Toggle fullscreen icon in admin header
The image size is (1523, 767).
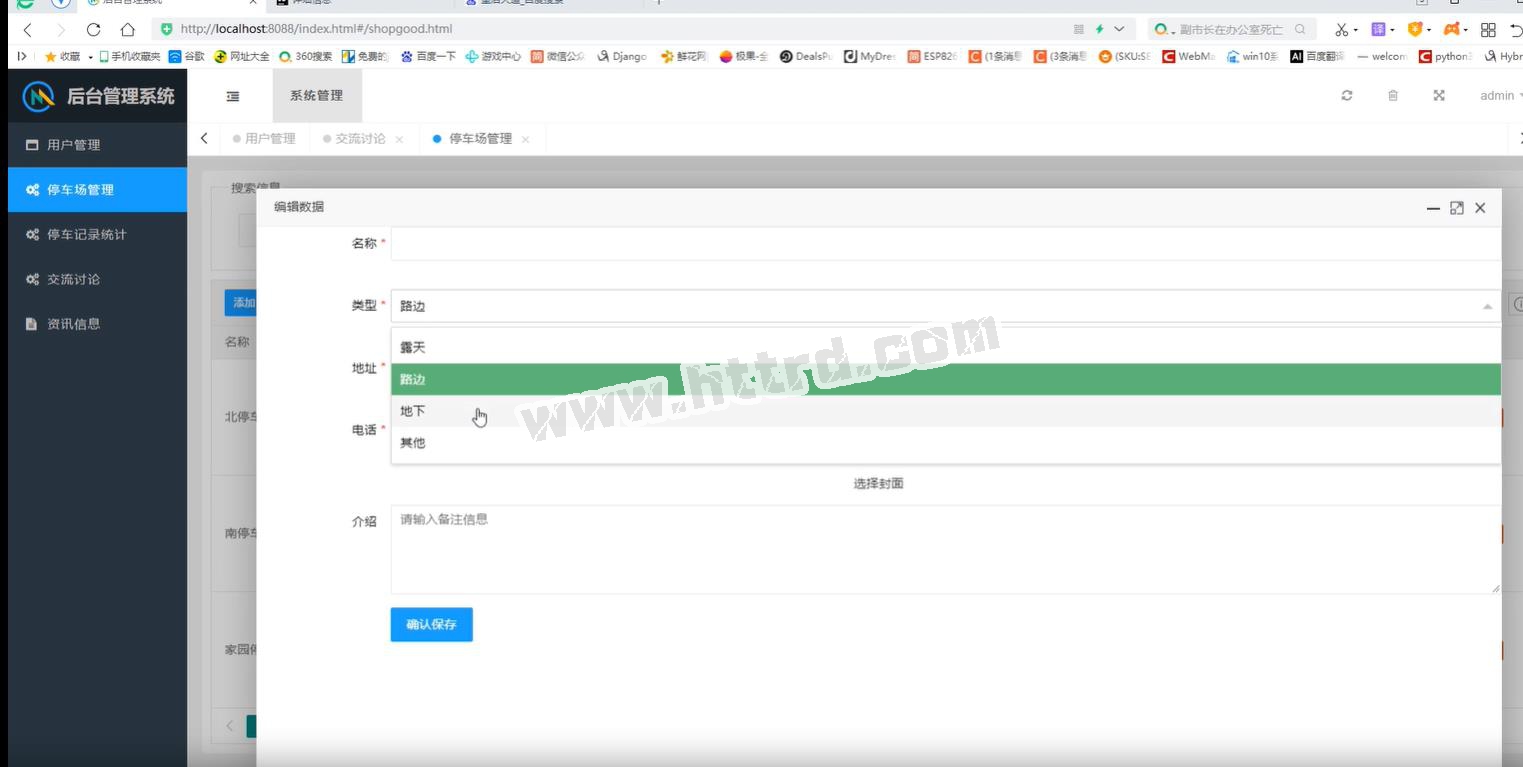[1439, 96]
